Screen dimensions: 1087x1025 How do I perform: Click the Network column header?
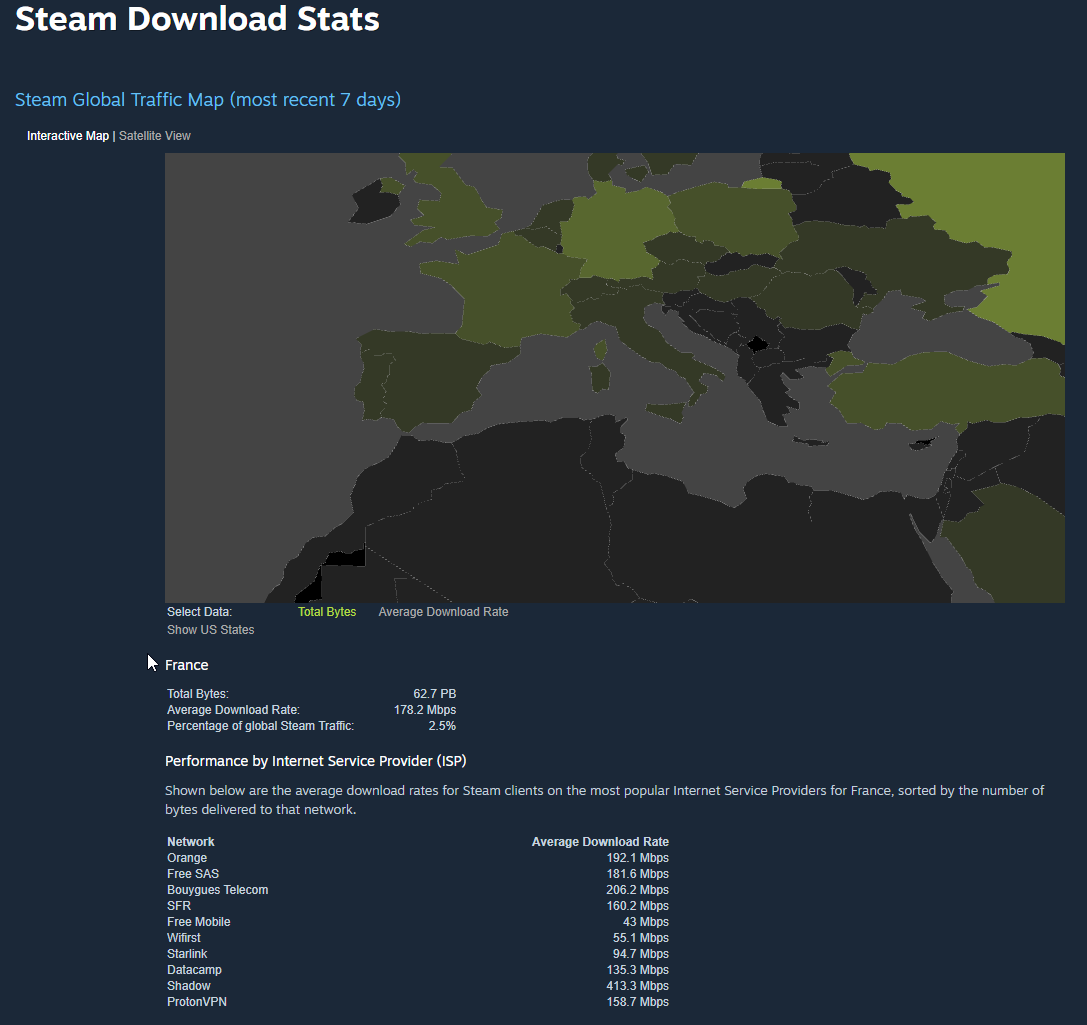click(191, 841)
